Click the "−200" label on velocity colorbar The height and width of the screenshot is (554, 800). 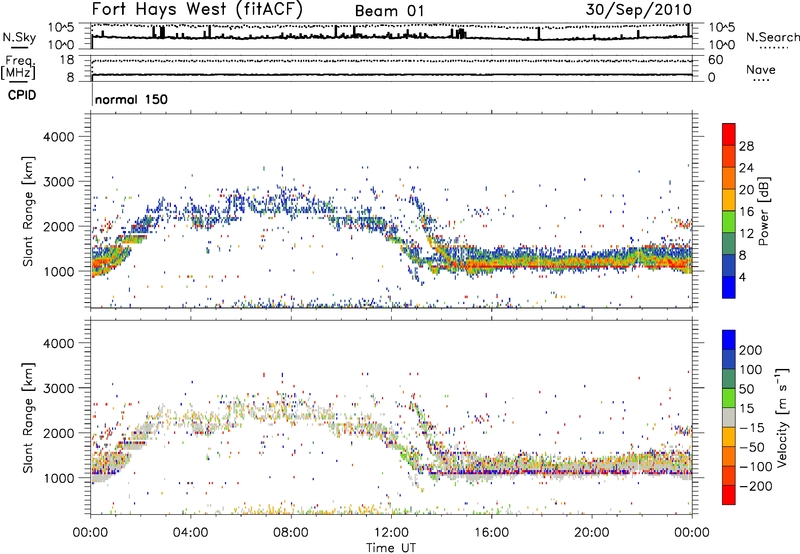pos(756,486)
